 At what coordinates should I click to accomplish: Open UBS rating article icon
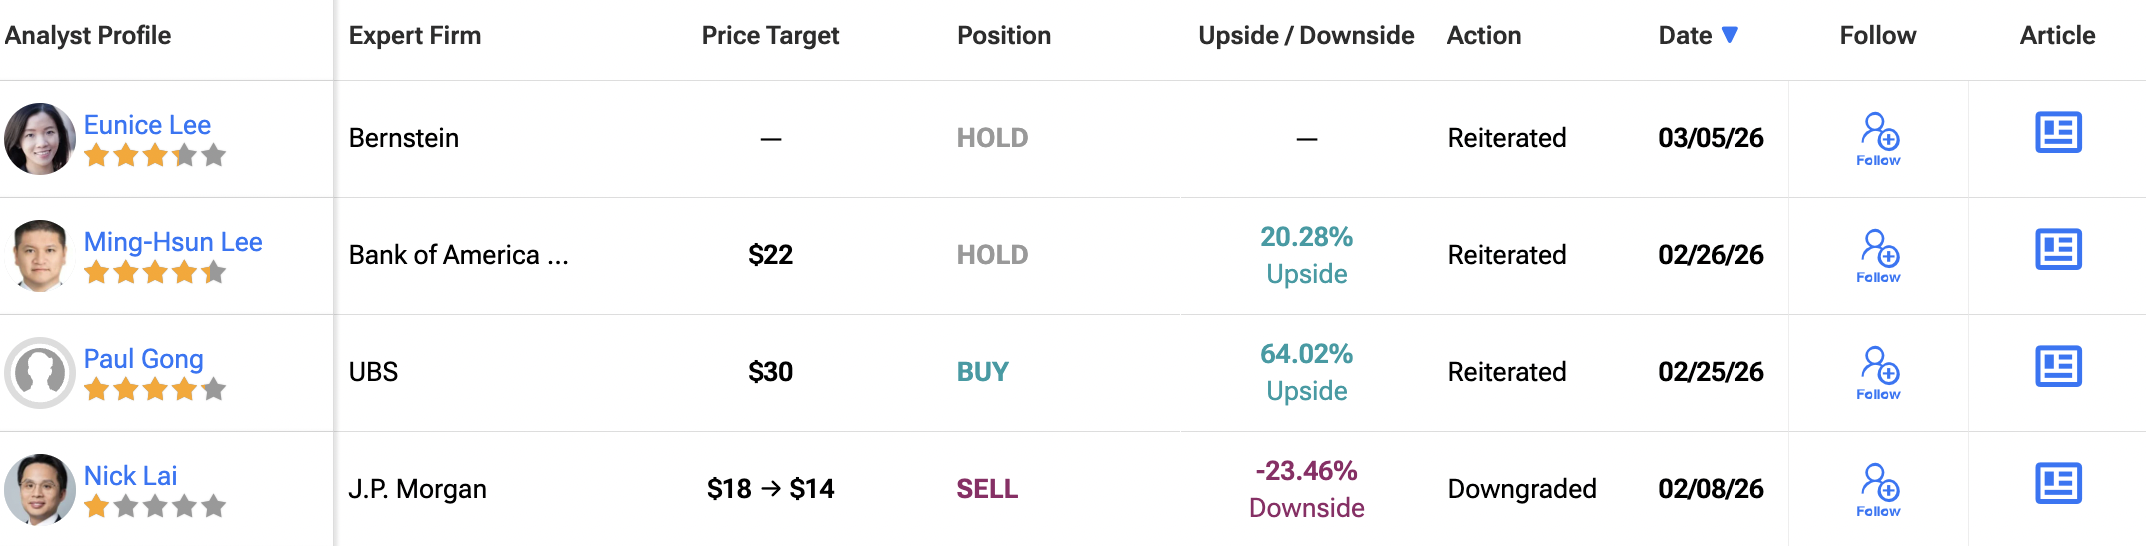click(x=2058, y=367)
